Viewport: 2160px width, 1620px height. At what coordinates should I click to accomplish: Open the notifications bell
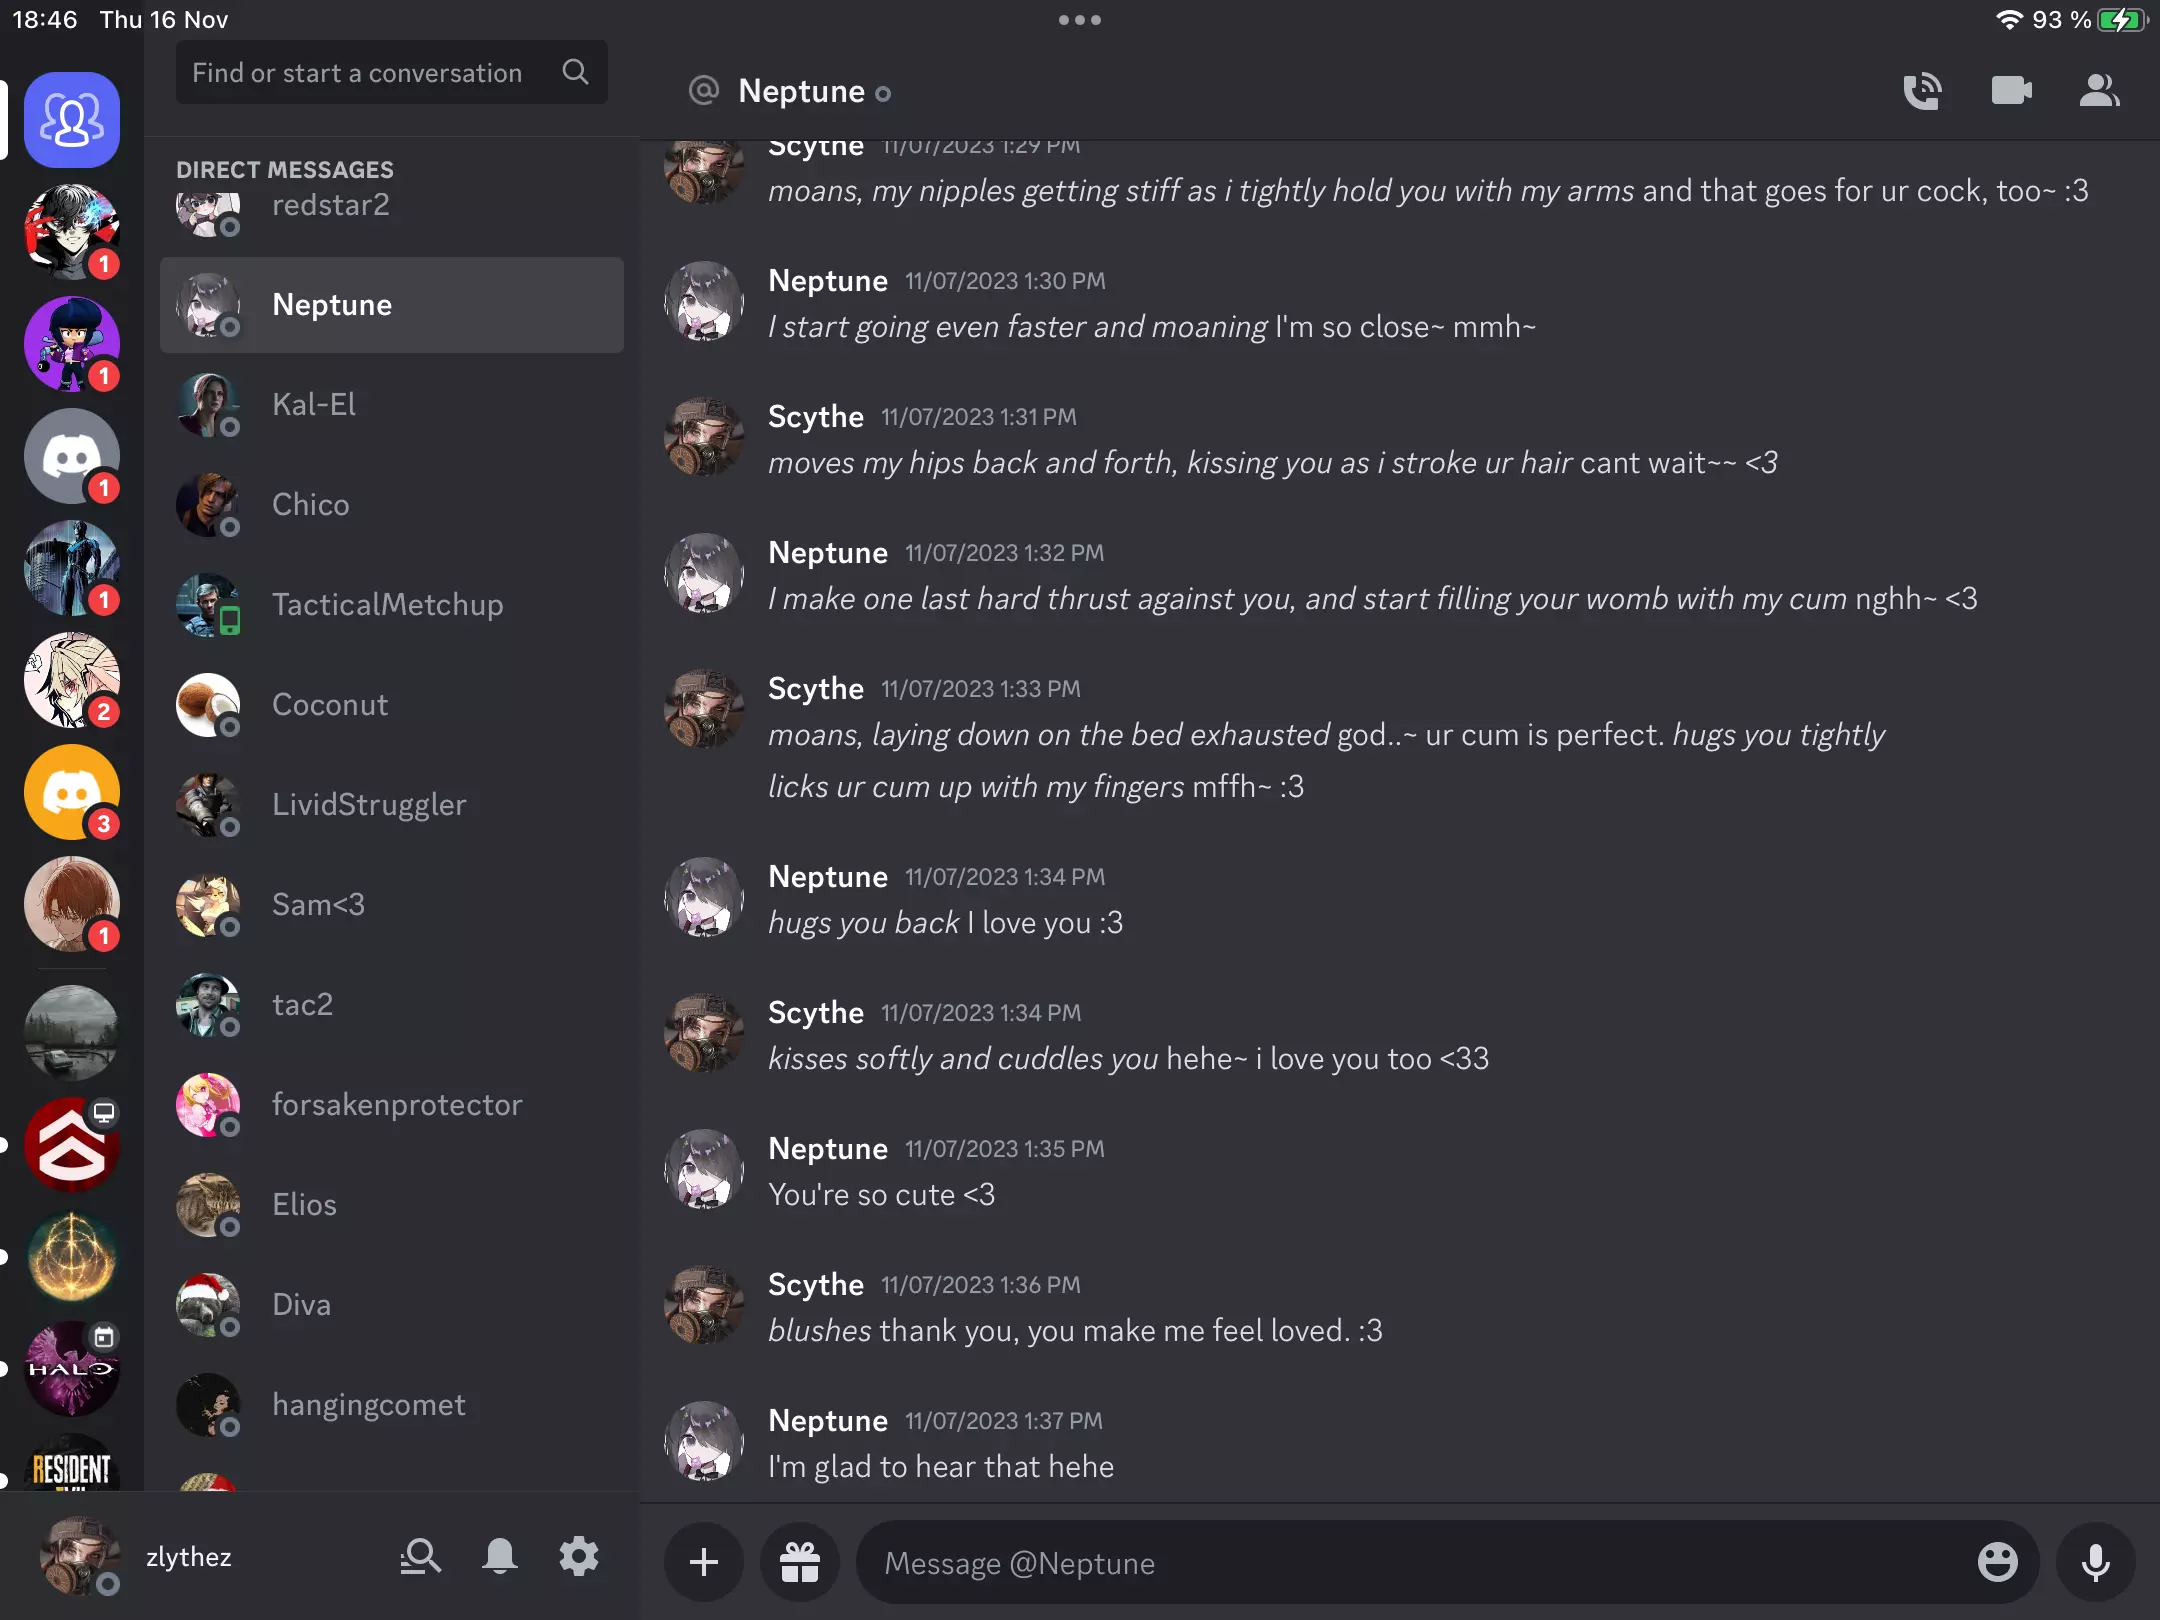pyautogui.click(x=500, y=1557)
